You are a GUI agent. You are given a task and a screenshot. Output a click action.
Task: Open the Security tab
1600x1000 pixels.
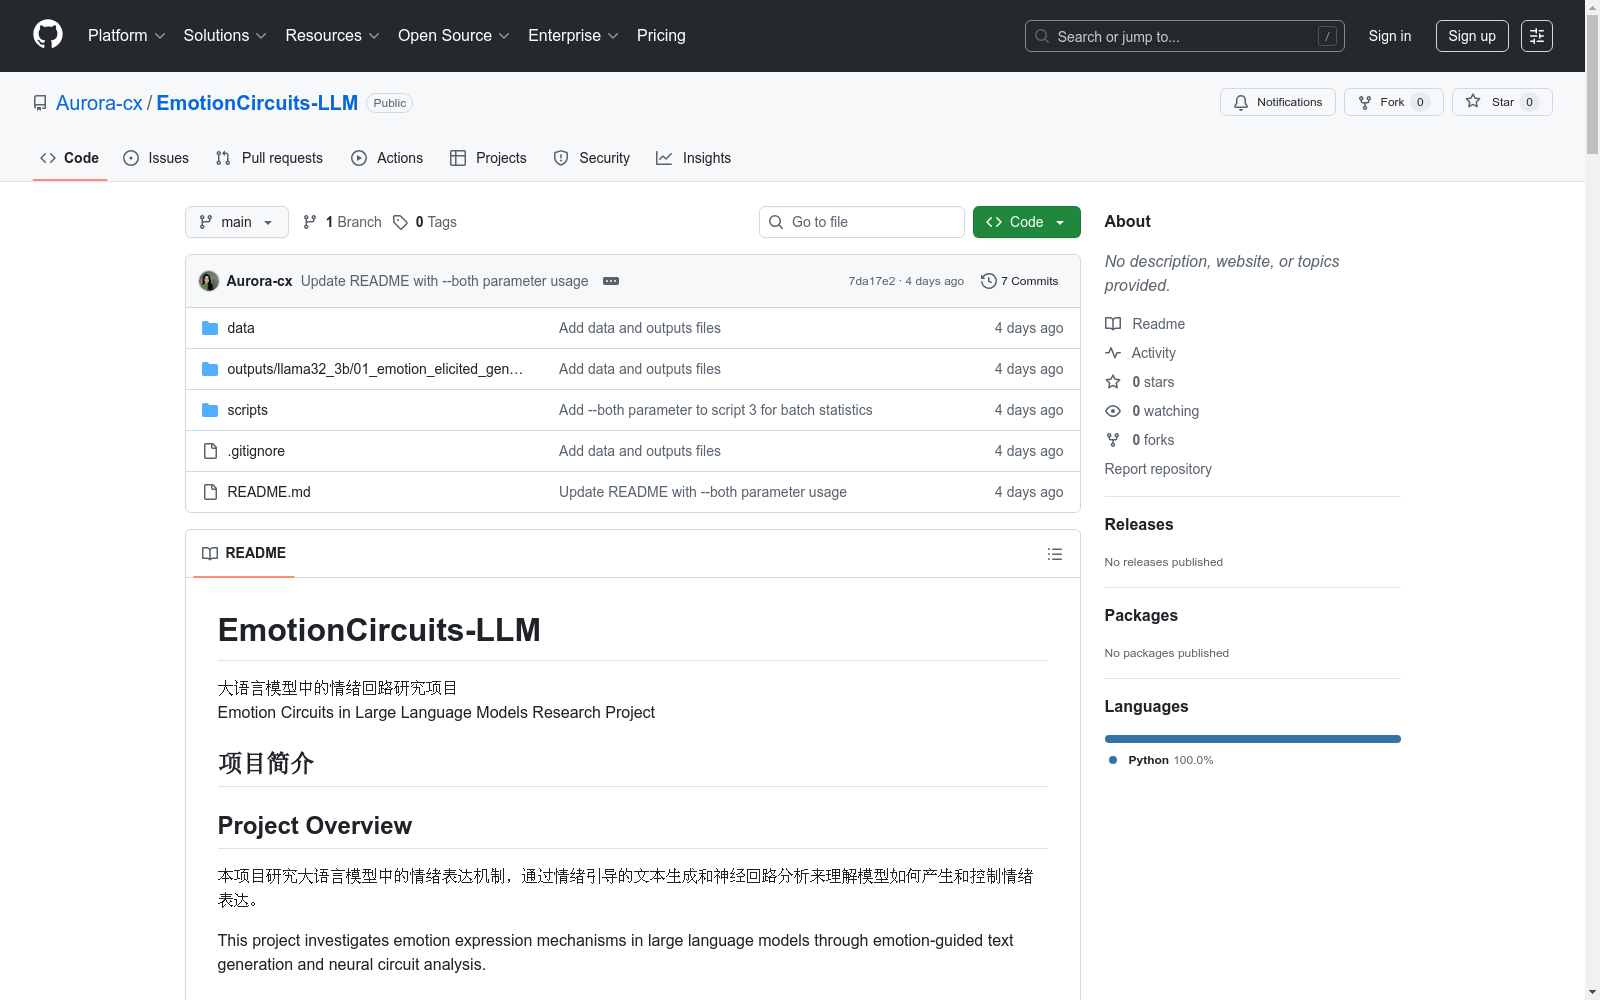[x=592, y=158]
